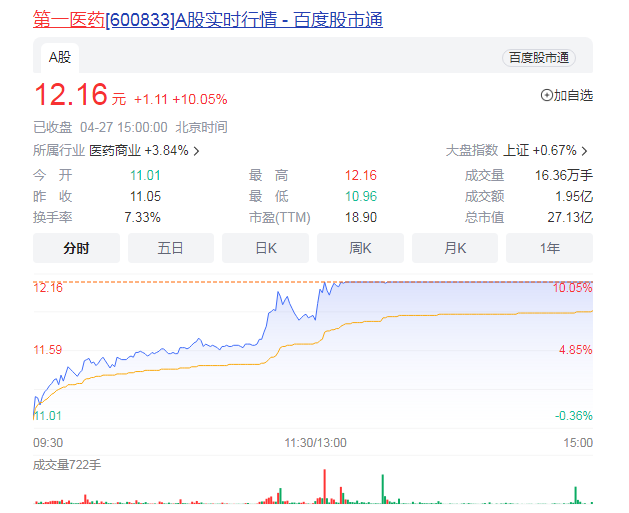Click the 百度股市通 badge
The image size is (629, 513).
point(539,58)
